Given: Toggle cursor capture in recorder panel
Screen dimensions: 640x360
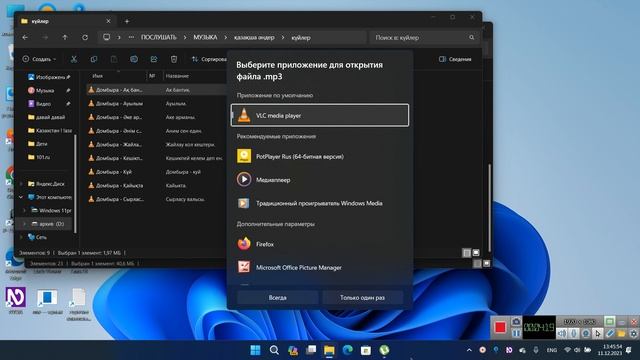Looking at the screenshot, I should [598, 334].
